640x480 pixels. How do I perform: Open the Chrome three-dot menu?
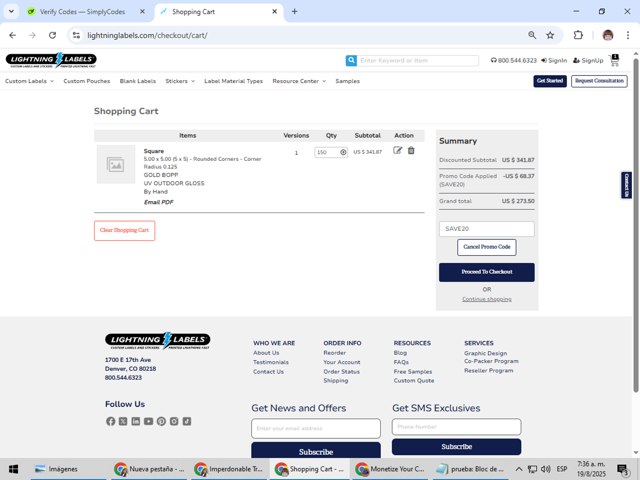628,35
